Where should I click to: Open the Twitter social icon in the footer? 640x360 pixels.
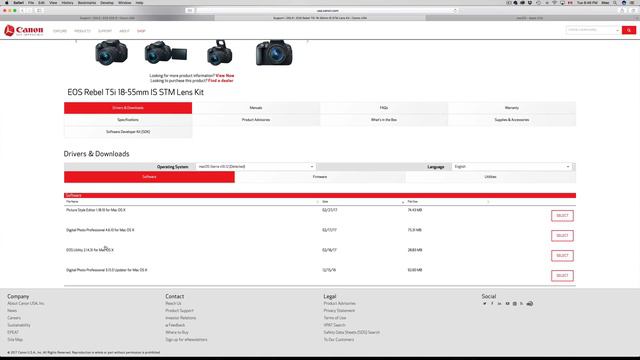pyautogui.click(x=484, y=304)
